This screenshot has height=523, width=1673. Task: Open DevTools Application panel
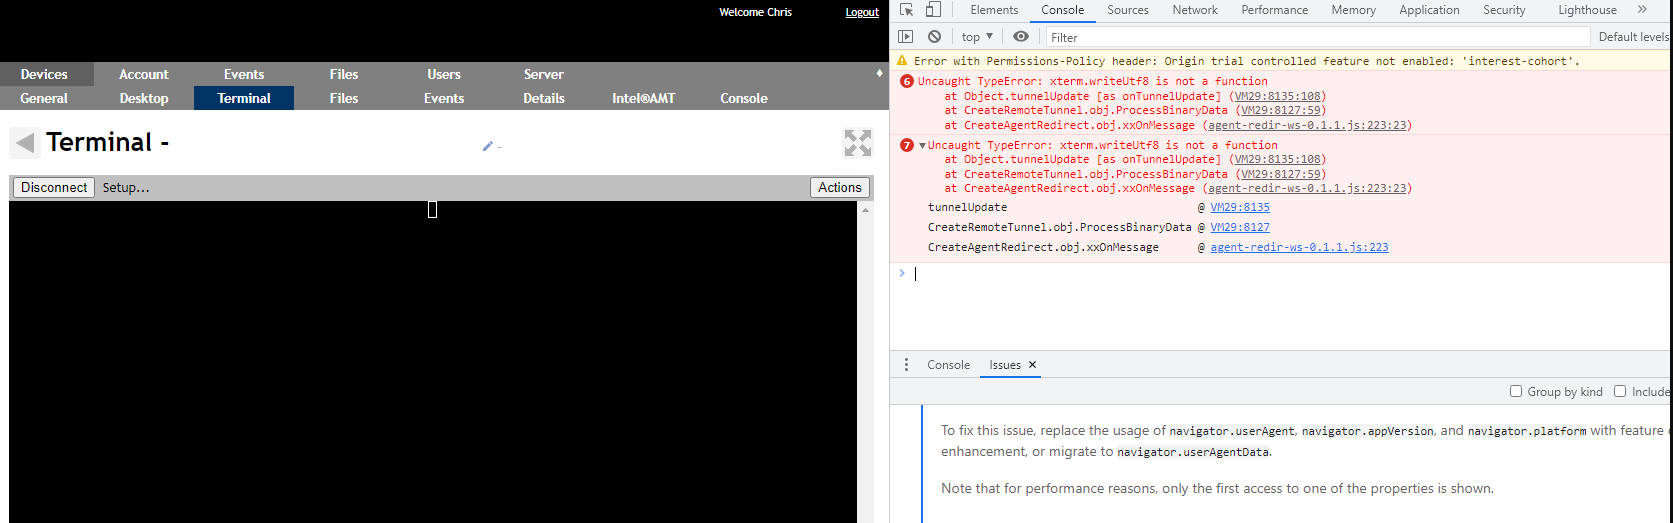point(1429,10)
